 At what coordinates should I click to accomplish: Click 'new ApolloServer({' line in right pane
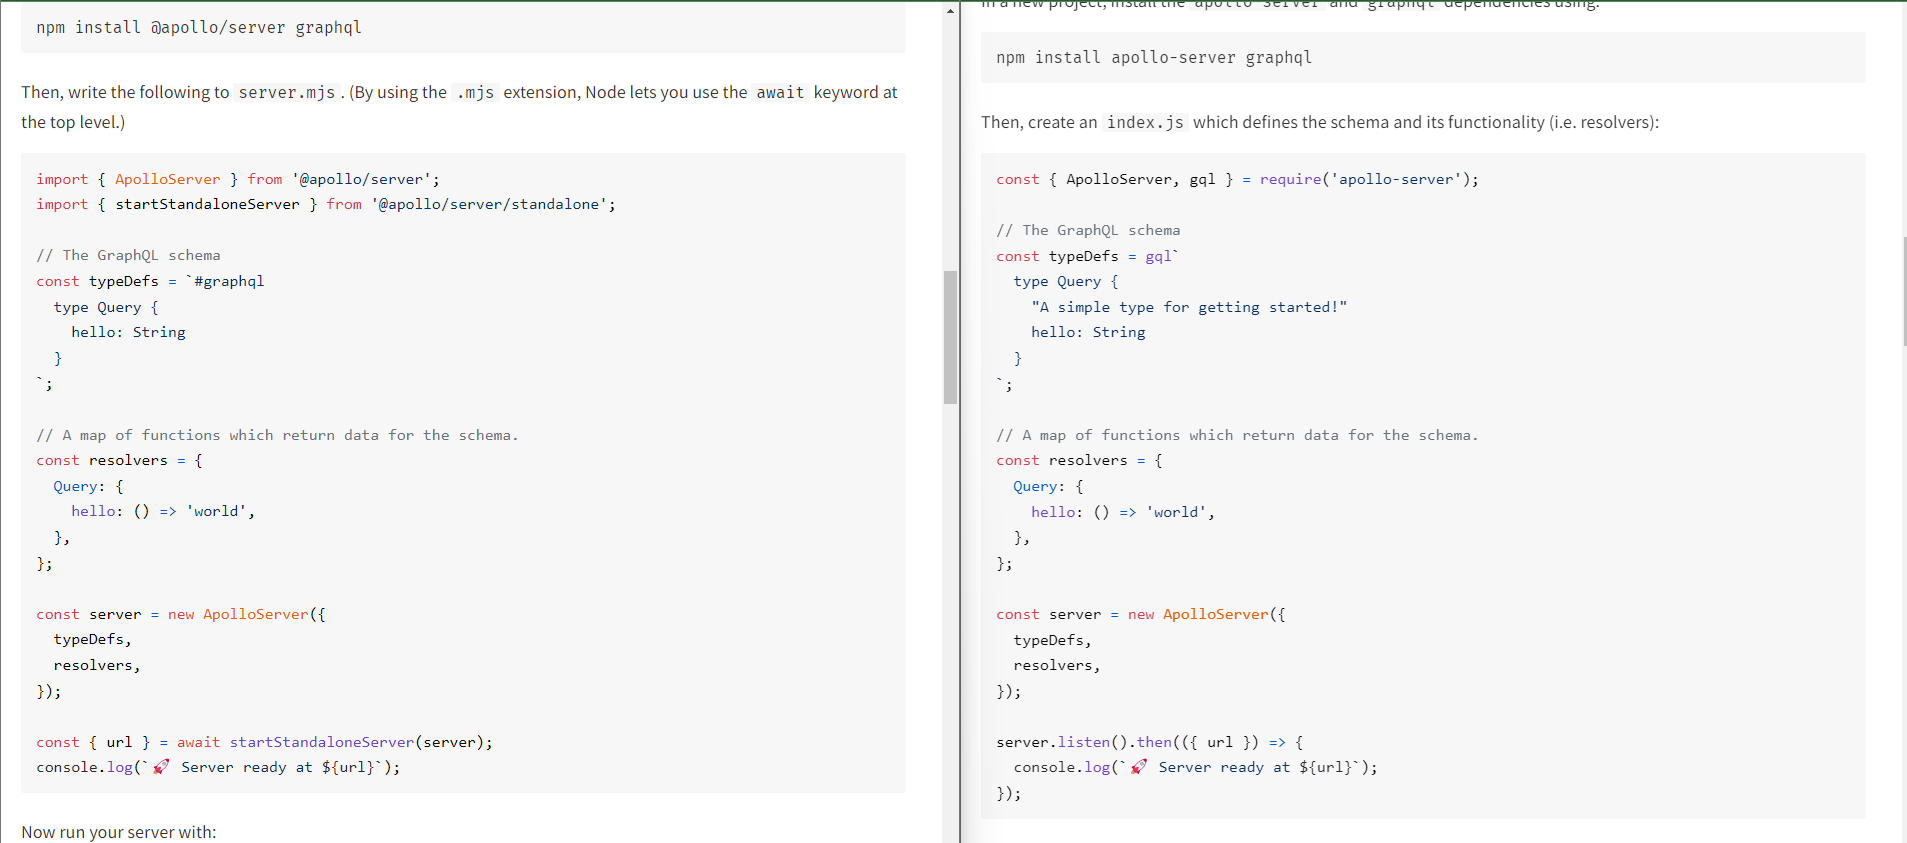(1141, 614)
